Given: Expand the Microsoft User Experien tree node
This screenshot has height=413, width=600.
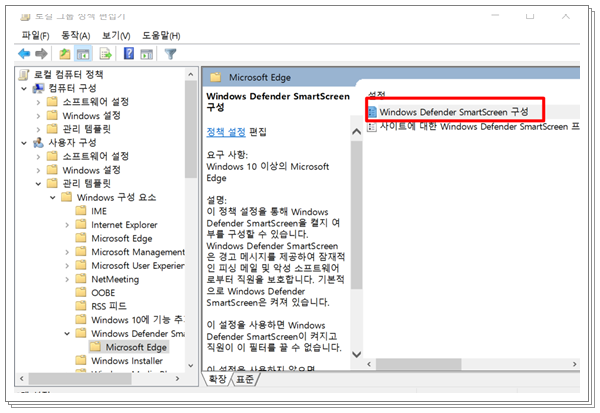Looking at the screenshot, I should click(67, 266).
